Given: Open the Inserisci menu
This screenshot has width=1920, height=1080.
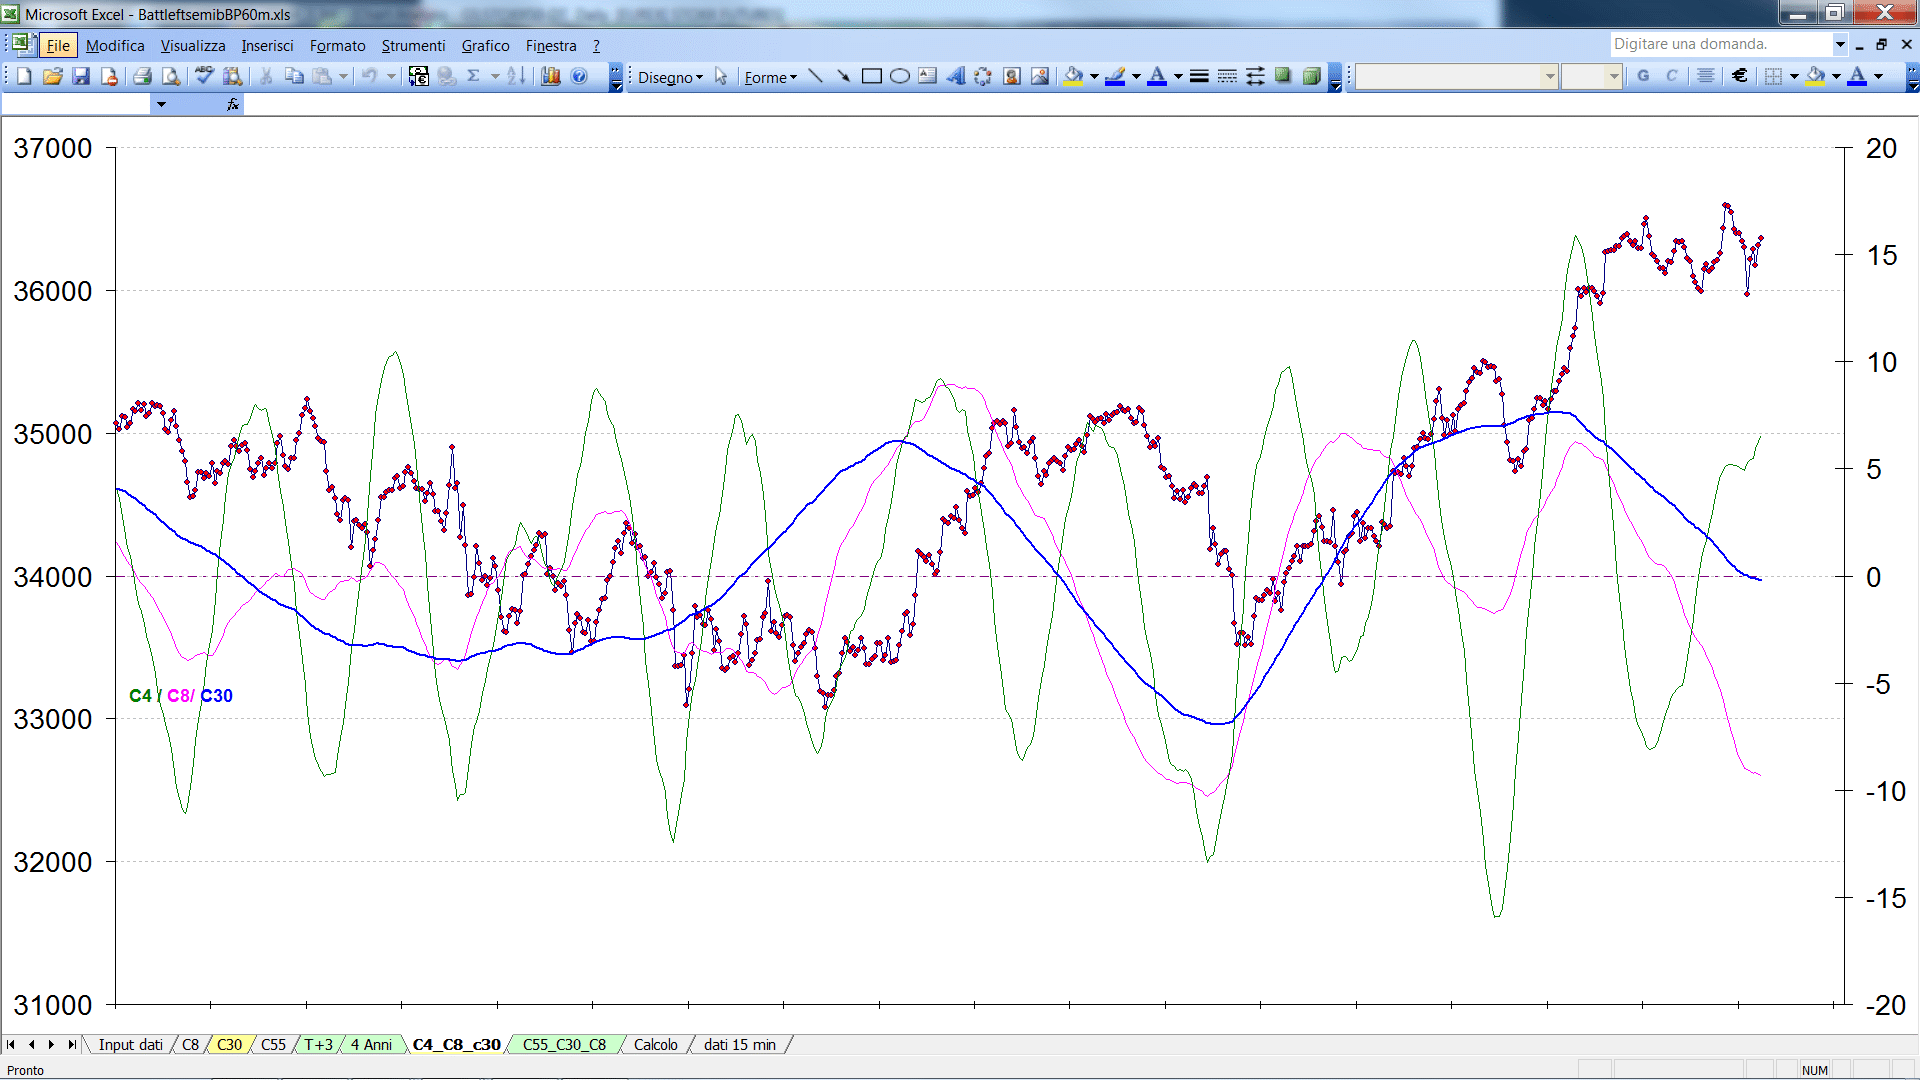Looking at the screenshot, I should click(267, 45).
